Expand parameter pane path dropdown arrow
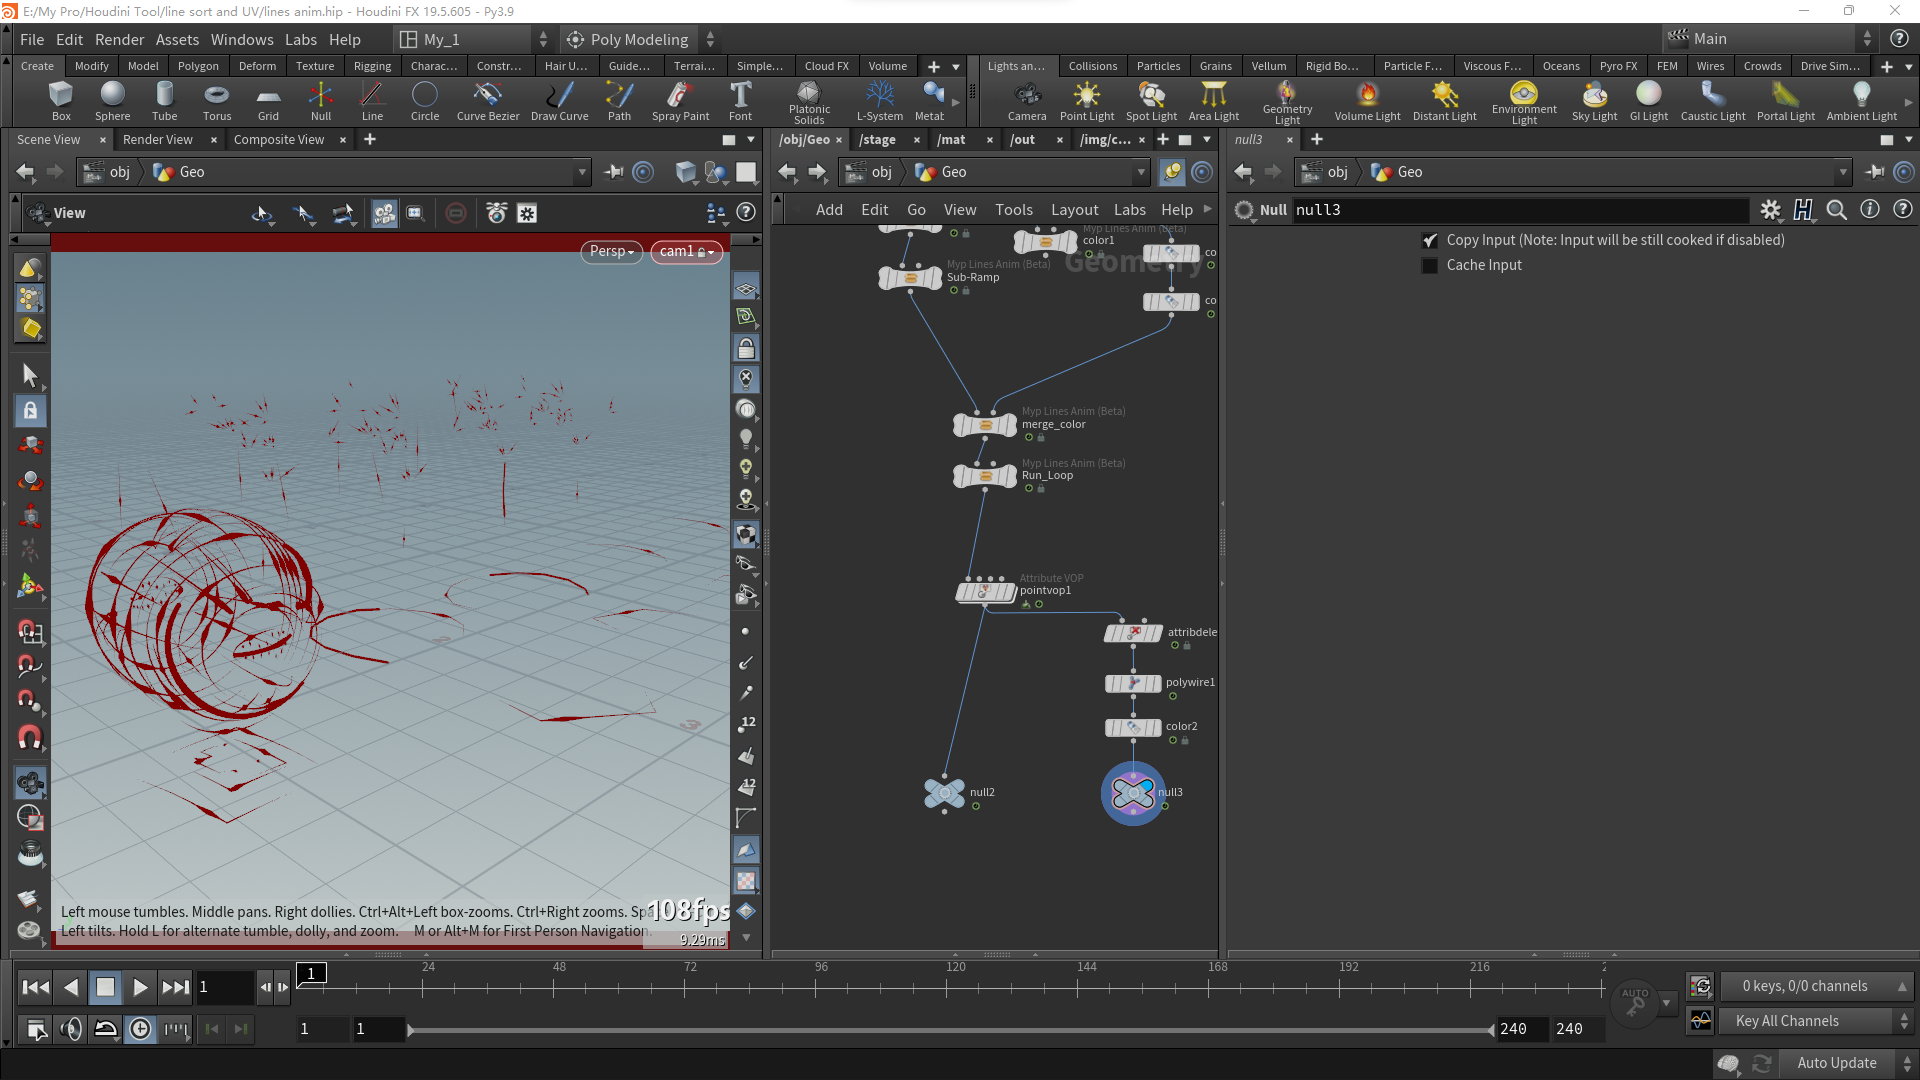 click(1843, 172)
